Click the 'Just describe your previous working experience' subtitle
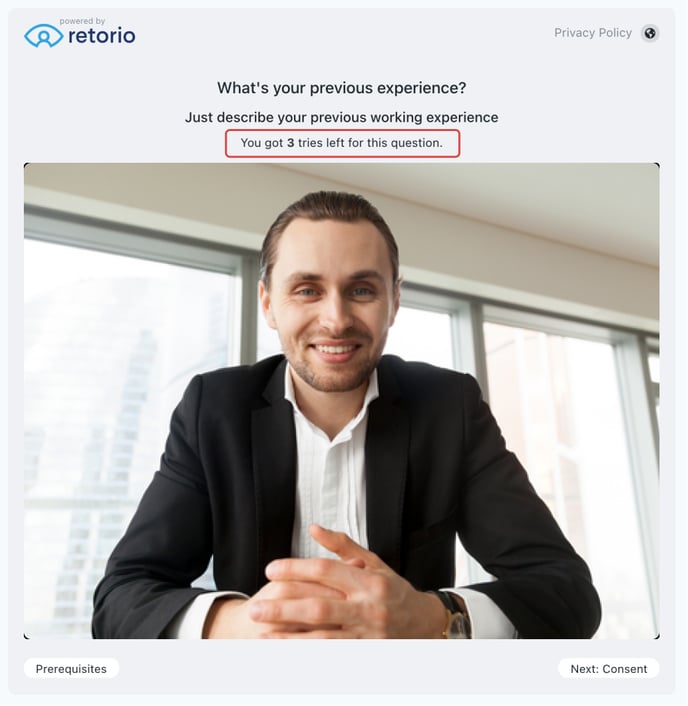Screen dimensions: 688x706 click(x=342, y=117)
